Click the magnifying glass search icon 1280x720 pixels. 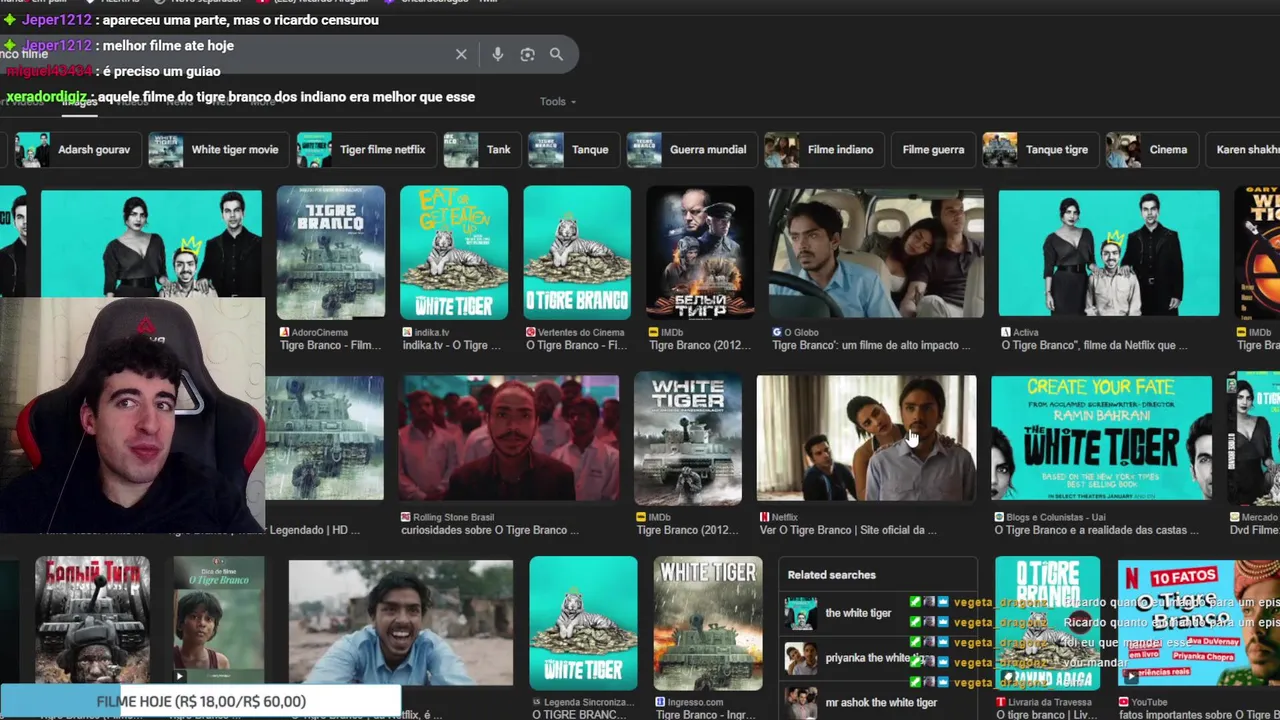[556, 54]
